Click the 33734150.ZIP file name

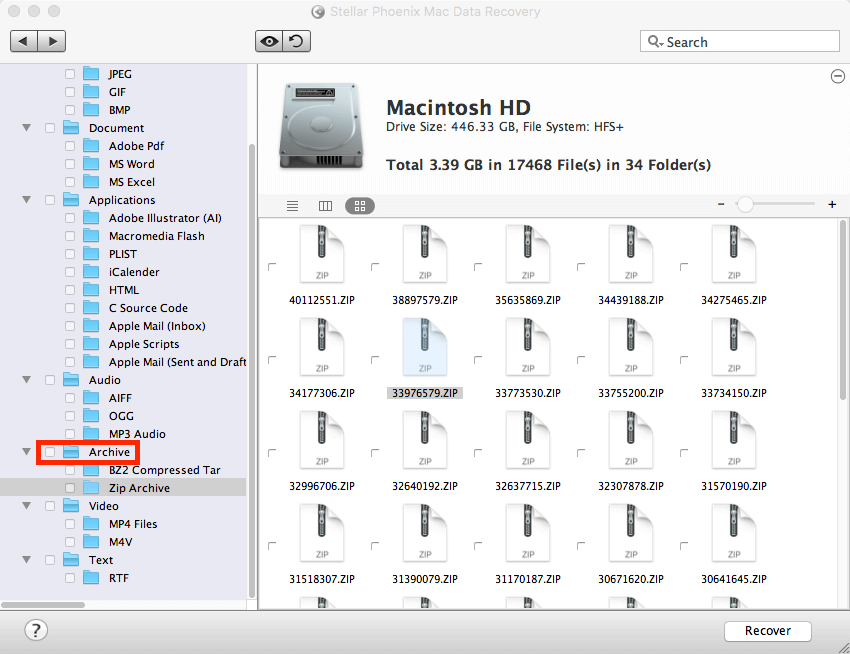pos(734,393)
